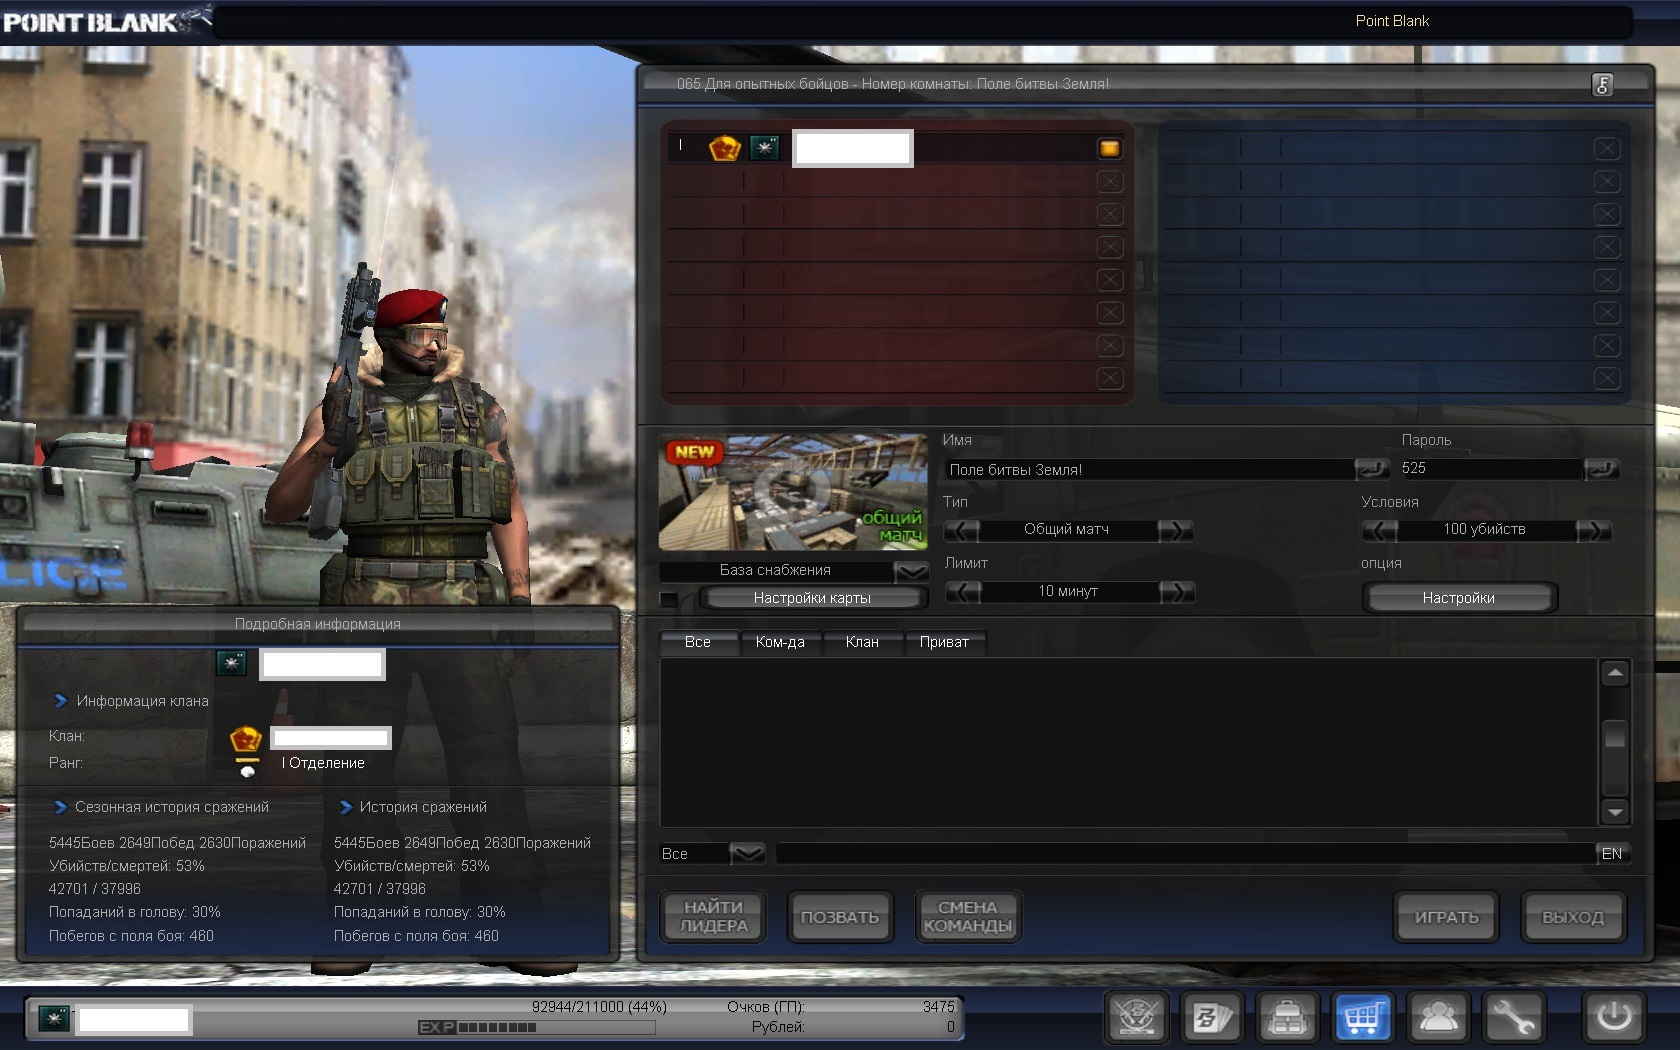Click the confirm icon beside the room name field

tap(1371, 469)
